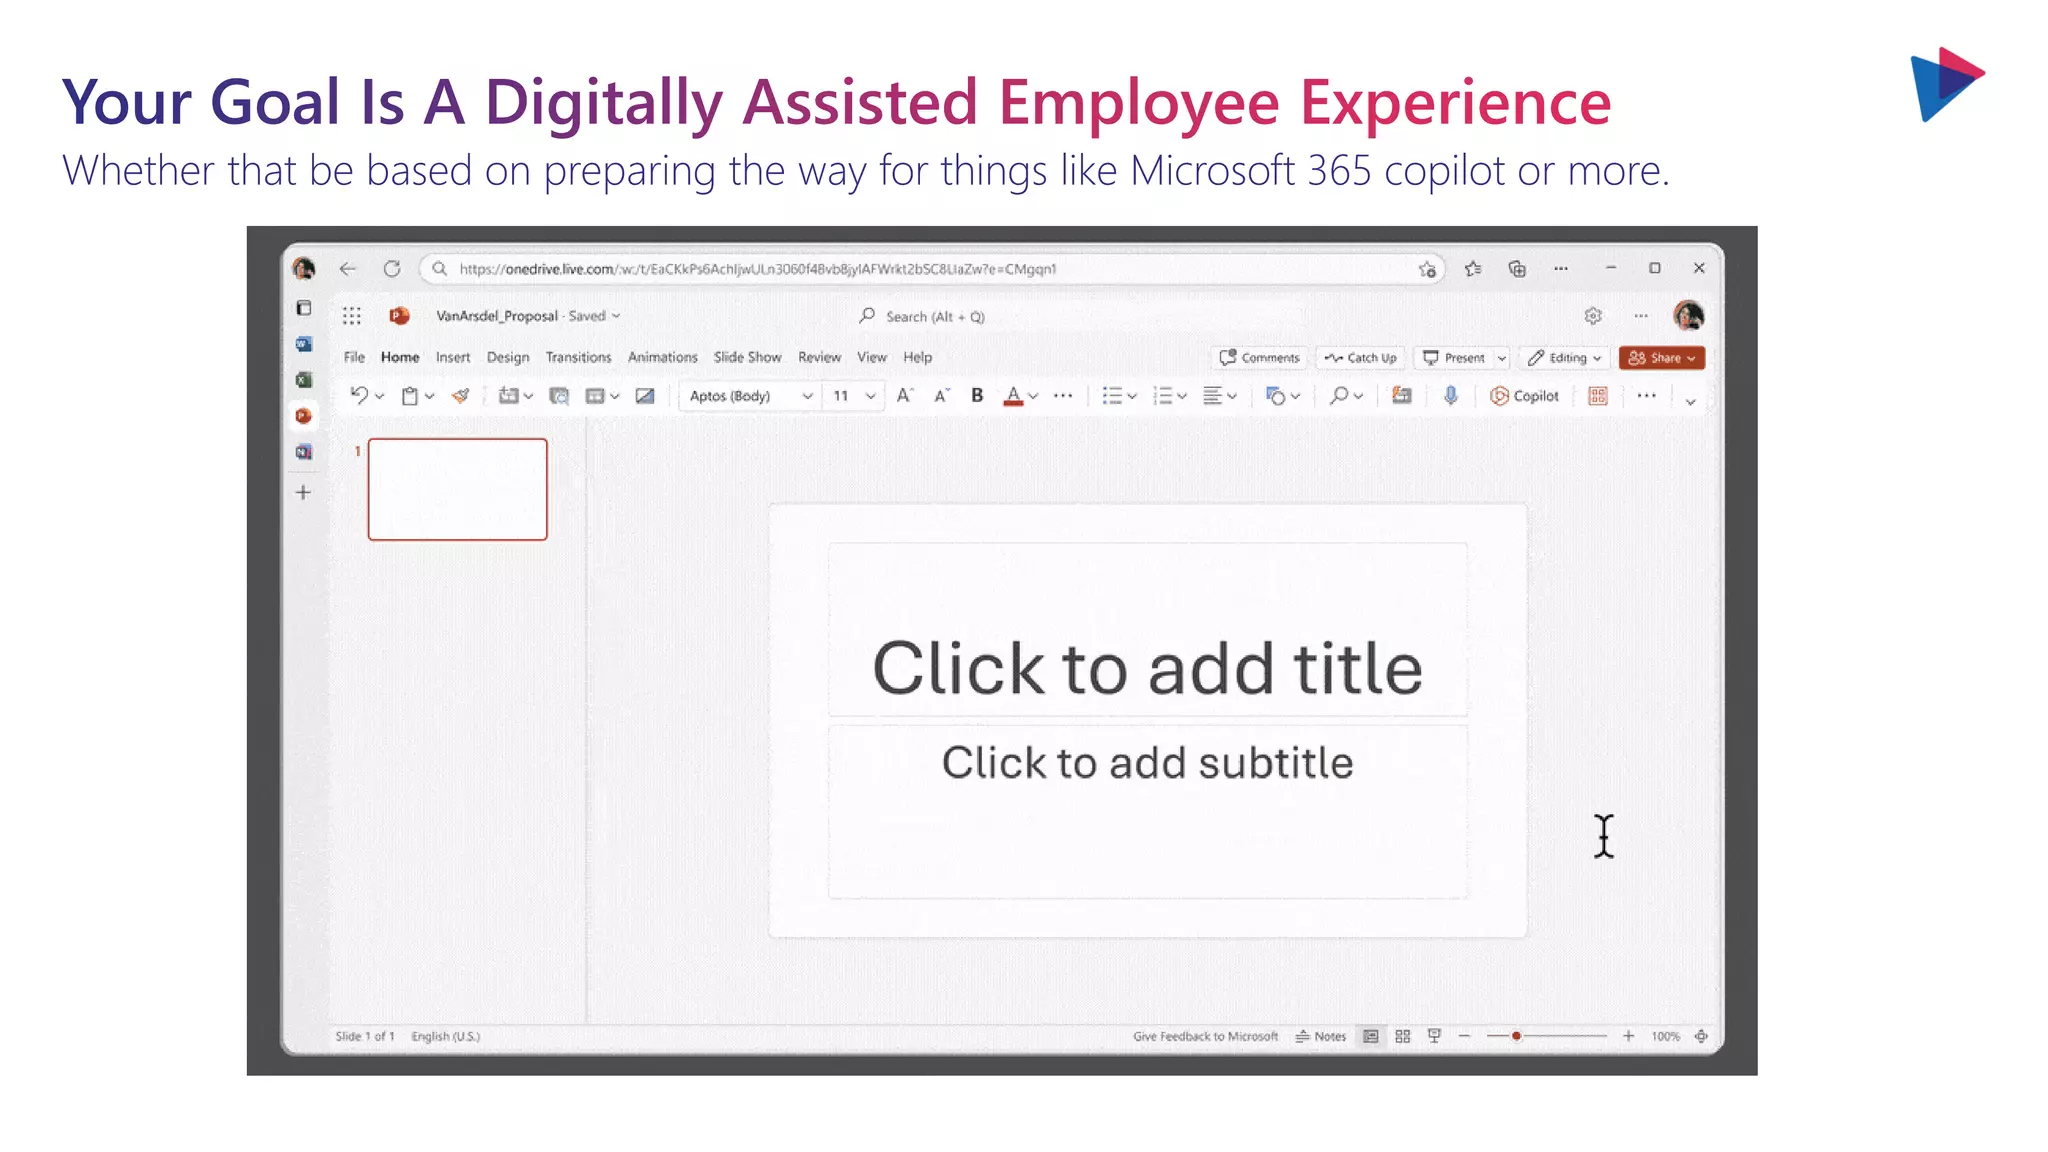Viewport: 2048px width, 1152px height.
Task: Switch to the Insert tab
Action: point(453,357)
